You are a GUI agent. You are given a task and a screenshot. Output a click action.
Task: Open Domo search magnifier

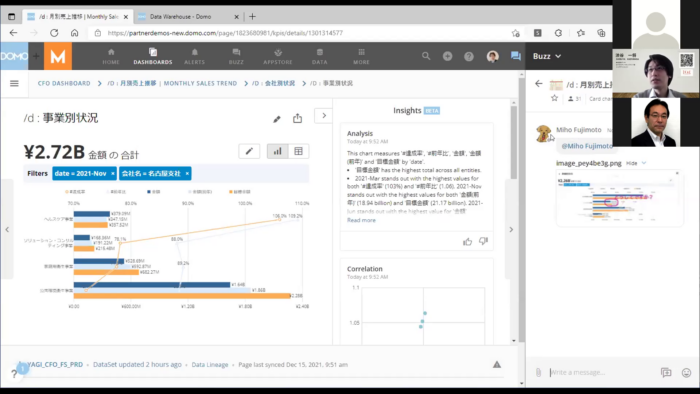coord(426,56)
